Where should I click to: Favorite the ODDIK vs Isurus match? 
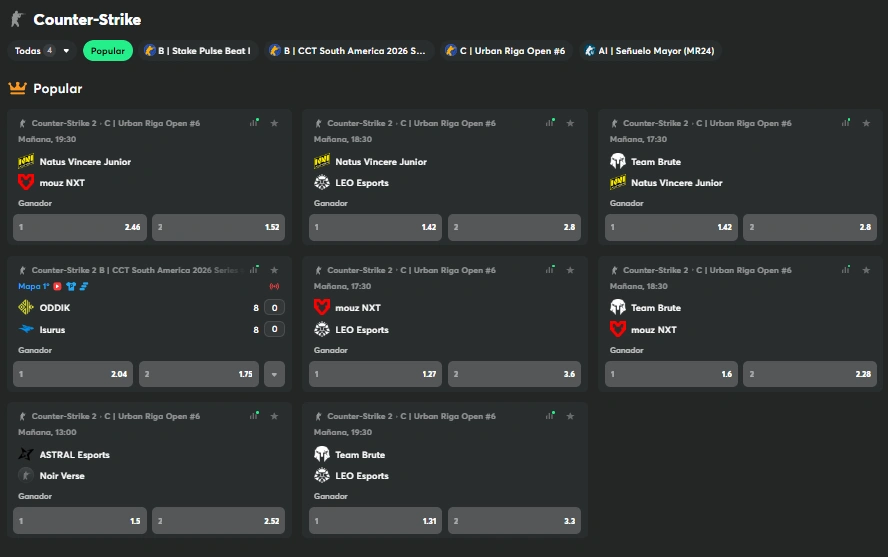pos(274,270)
